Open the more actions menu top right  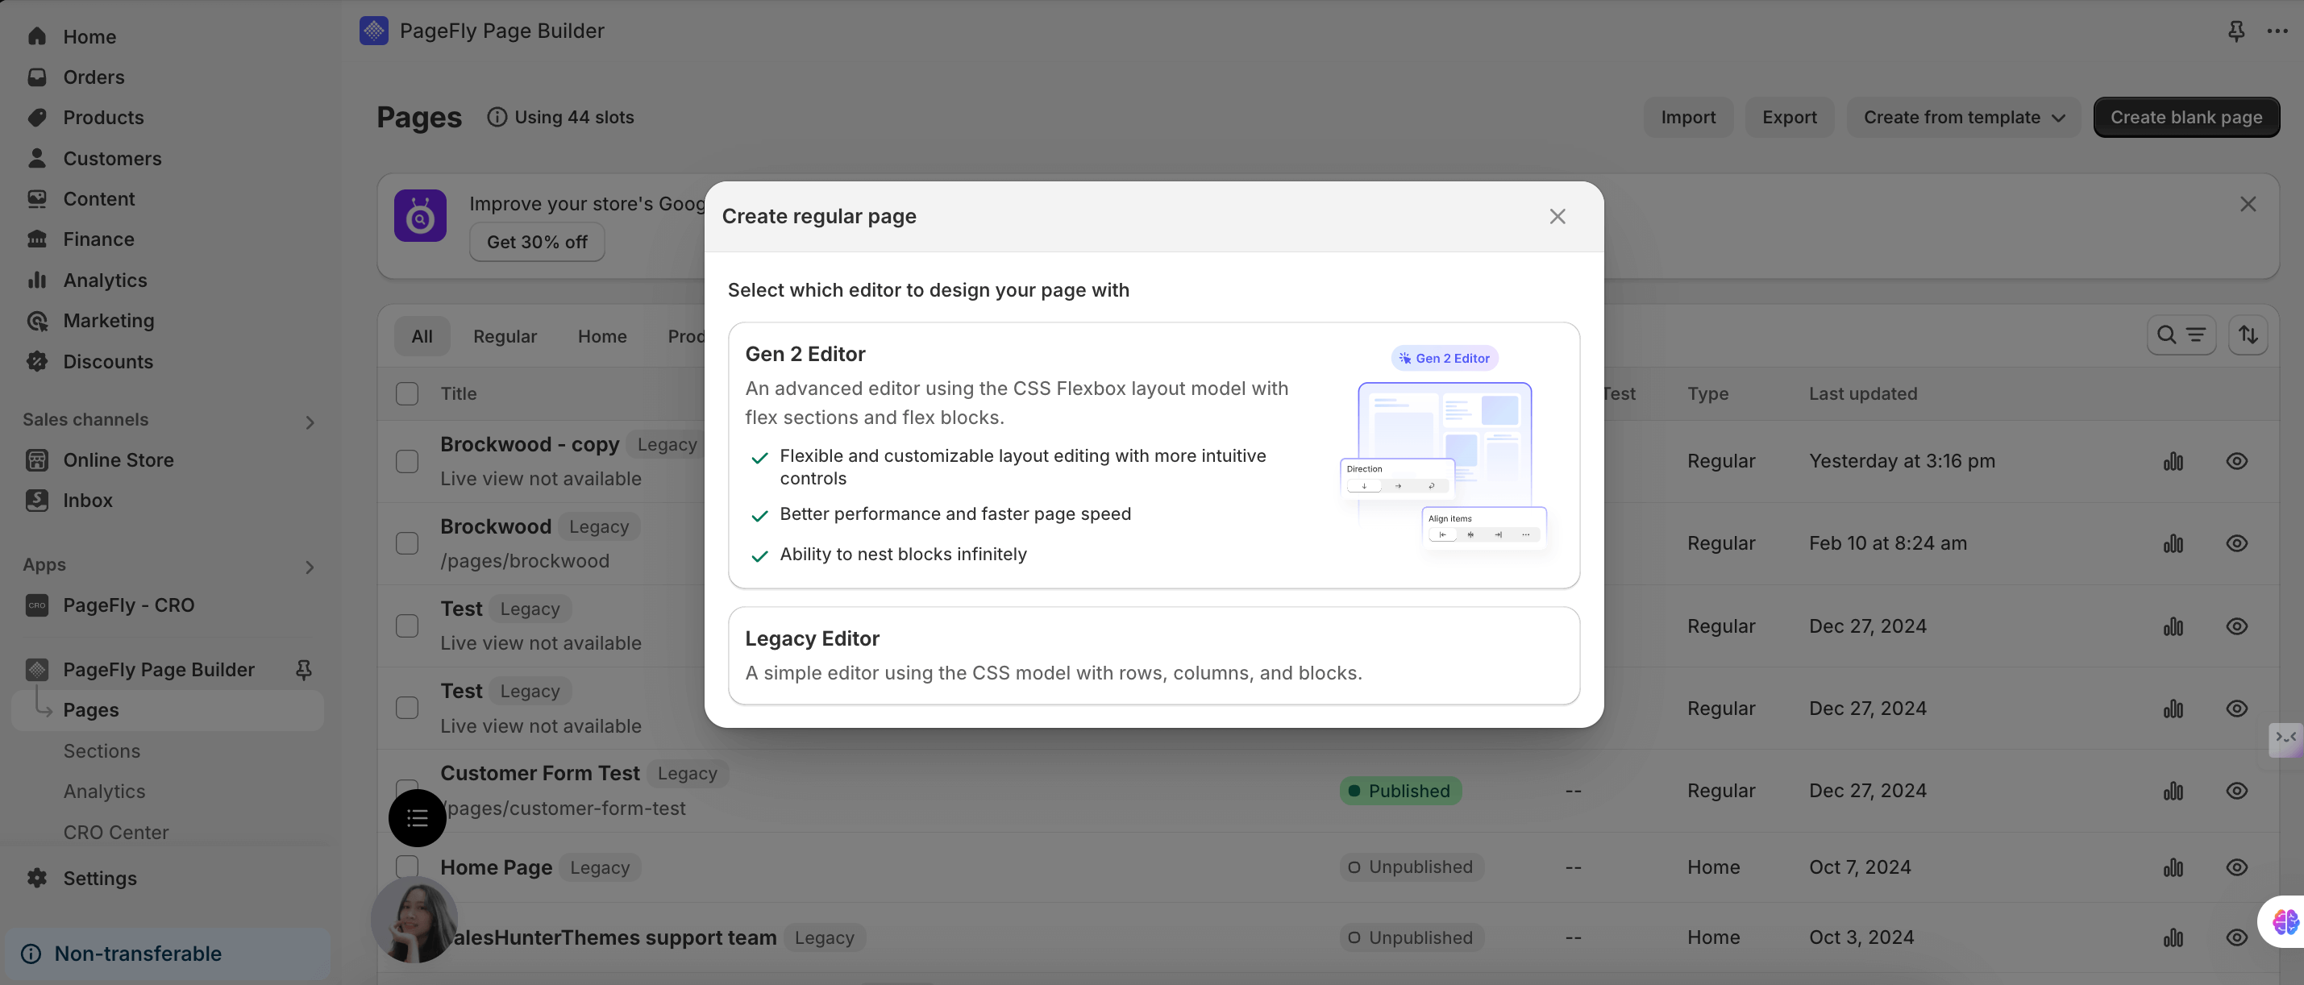pyautogui.click(x=2278, y=31)
